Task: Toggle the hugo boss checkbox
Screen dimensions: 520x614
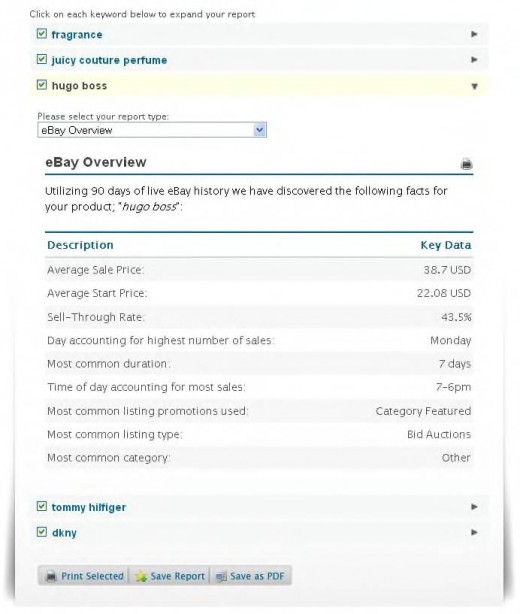Action: (x=42, y=85)
